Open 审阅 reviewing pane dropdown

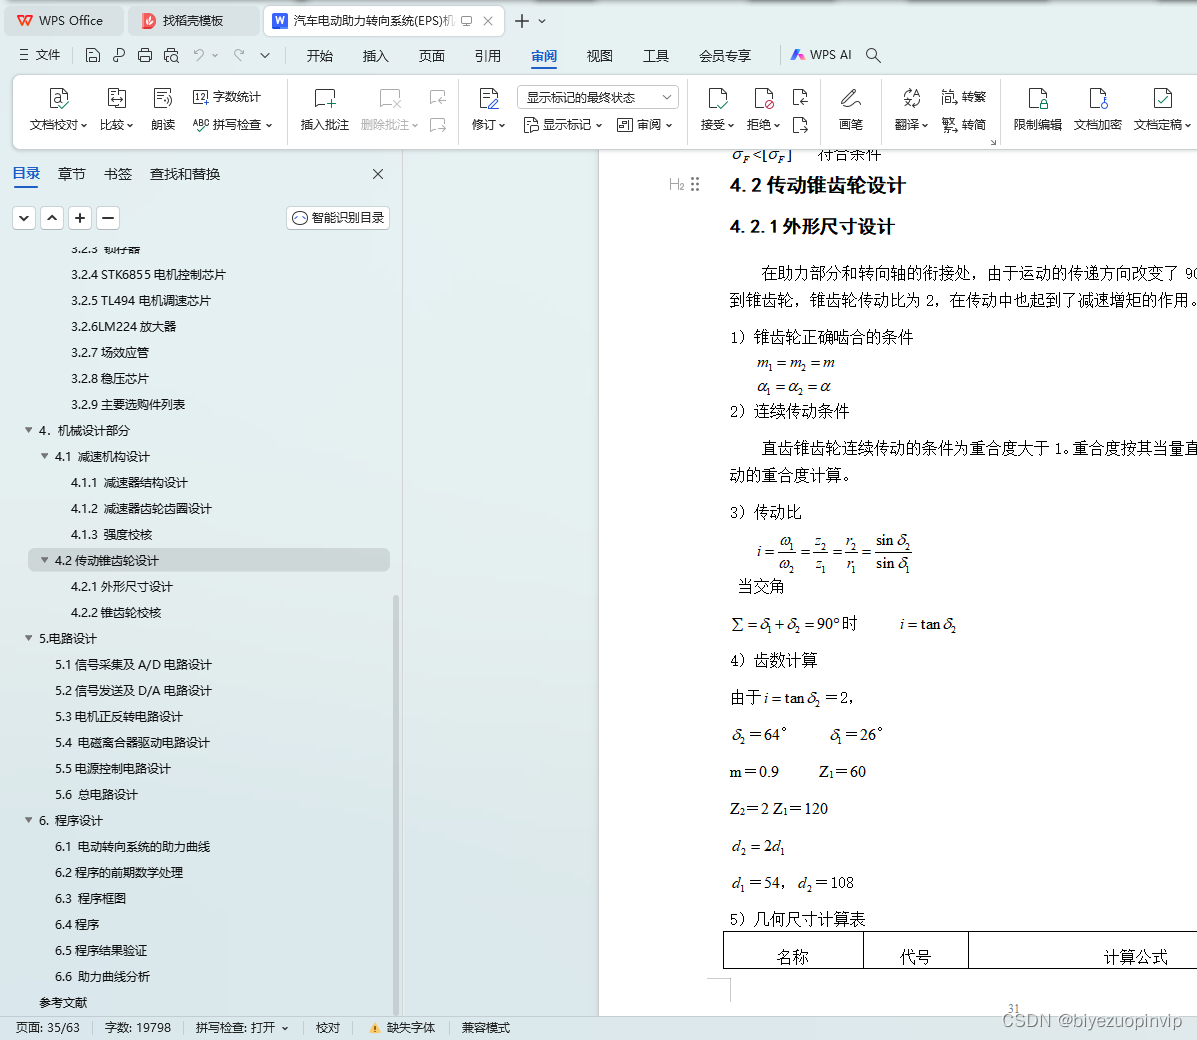644,124
